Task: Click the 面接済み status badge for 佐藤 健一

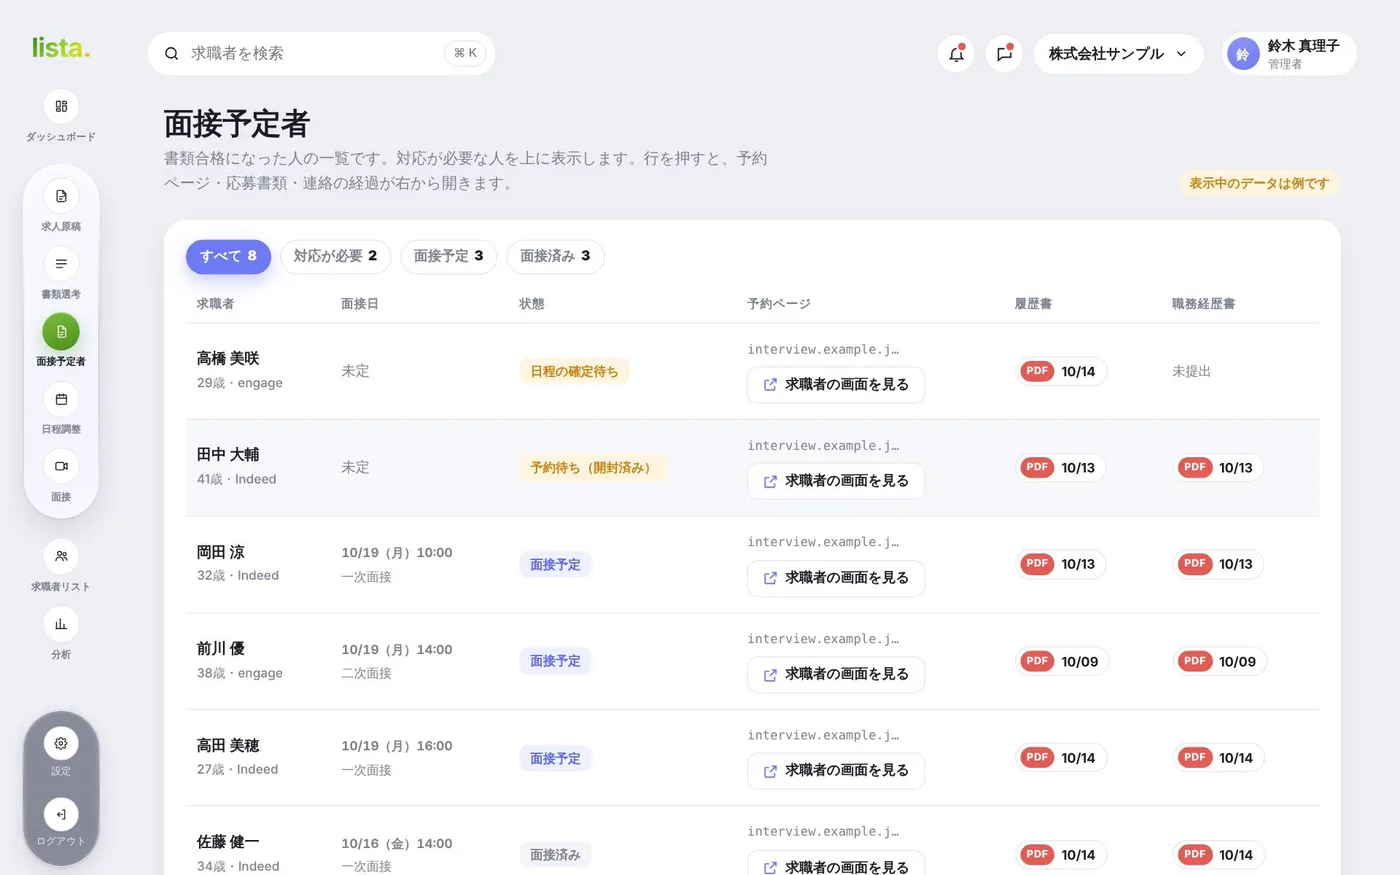Action: pyautogui.click(x=555, y=855)
